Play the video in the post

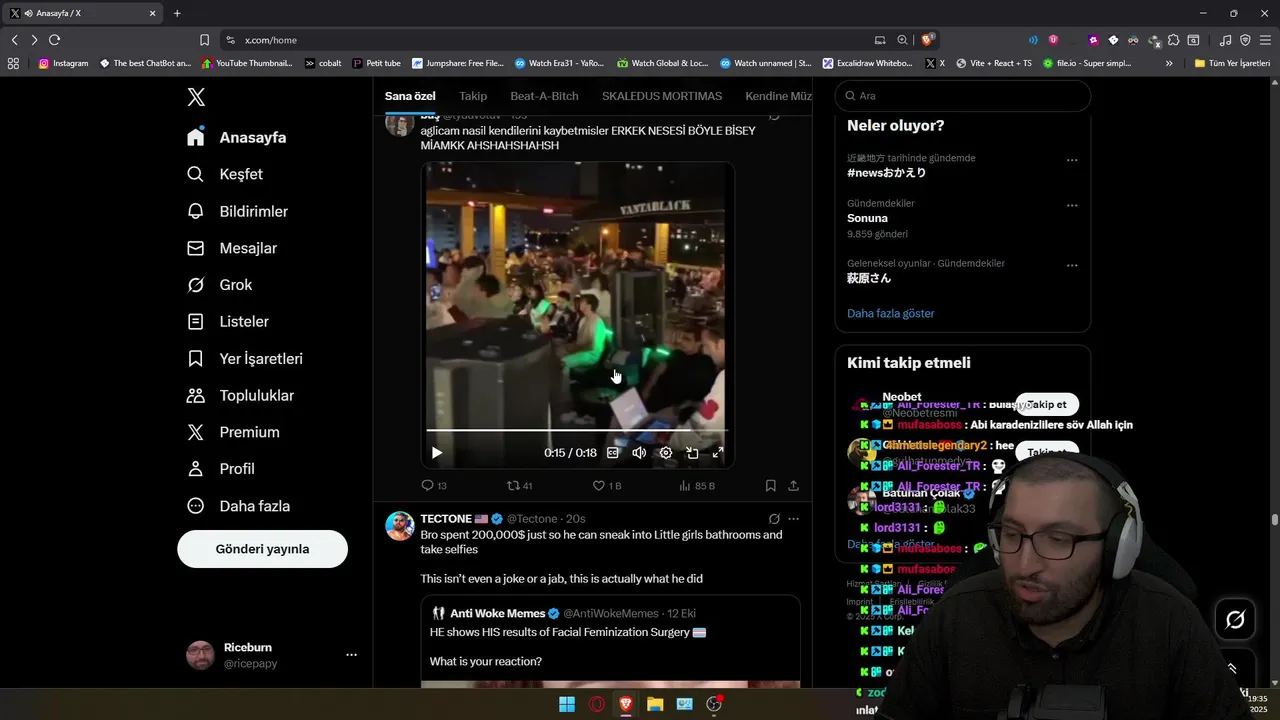[437, 453]
